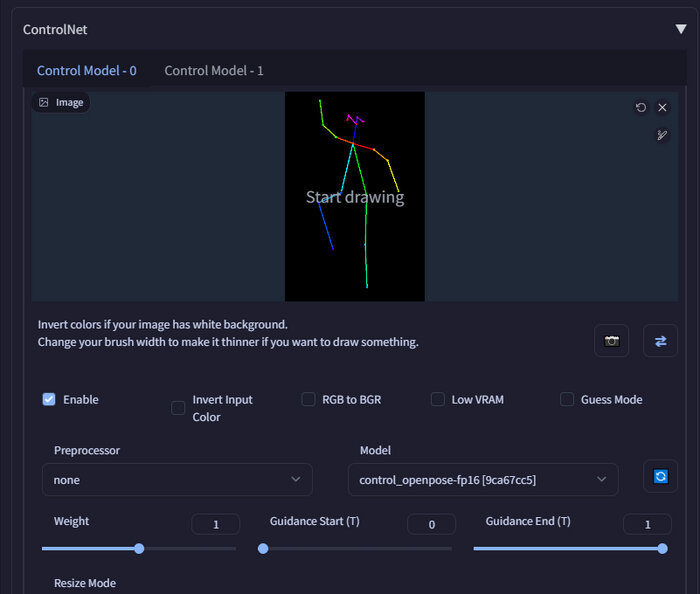The image size is (700, 594).
Task: Enable the Guess Mode checkbox
Action: pos(567,399)
